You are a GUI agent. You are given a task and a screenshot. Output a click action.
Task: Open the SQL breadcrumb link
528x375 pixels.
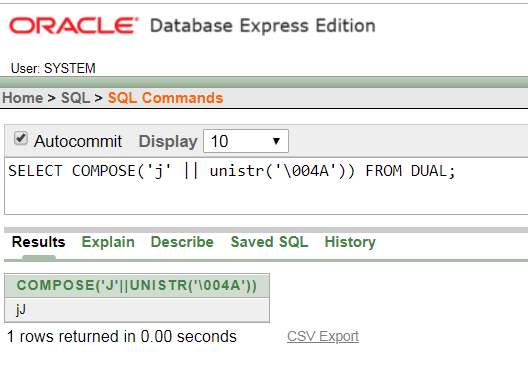coord(75,98)
